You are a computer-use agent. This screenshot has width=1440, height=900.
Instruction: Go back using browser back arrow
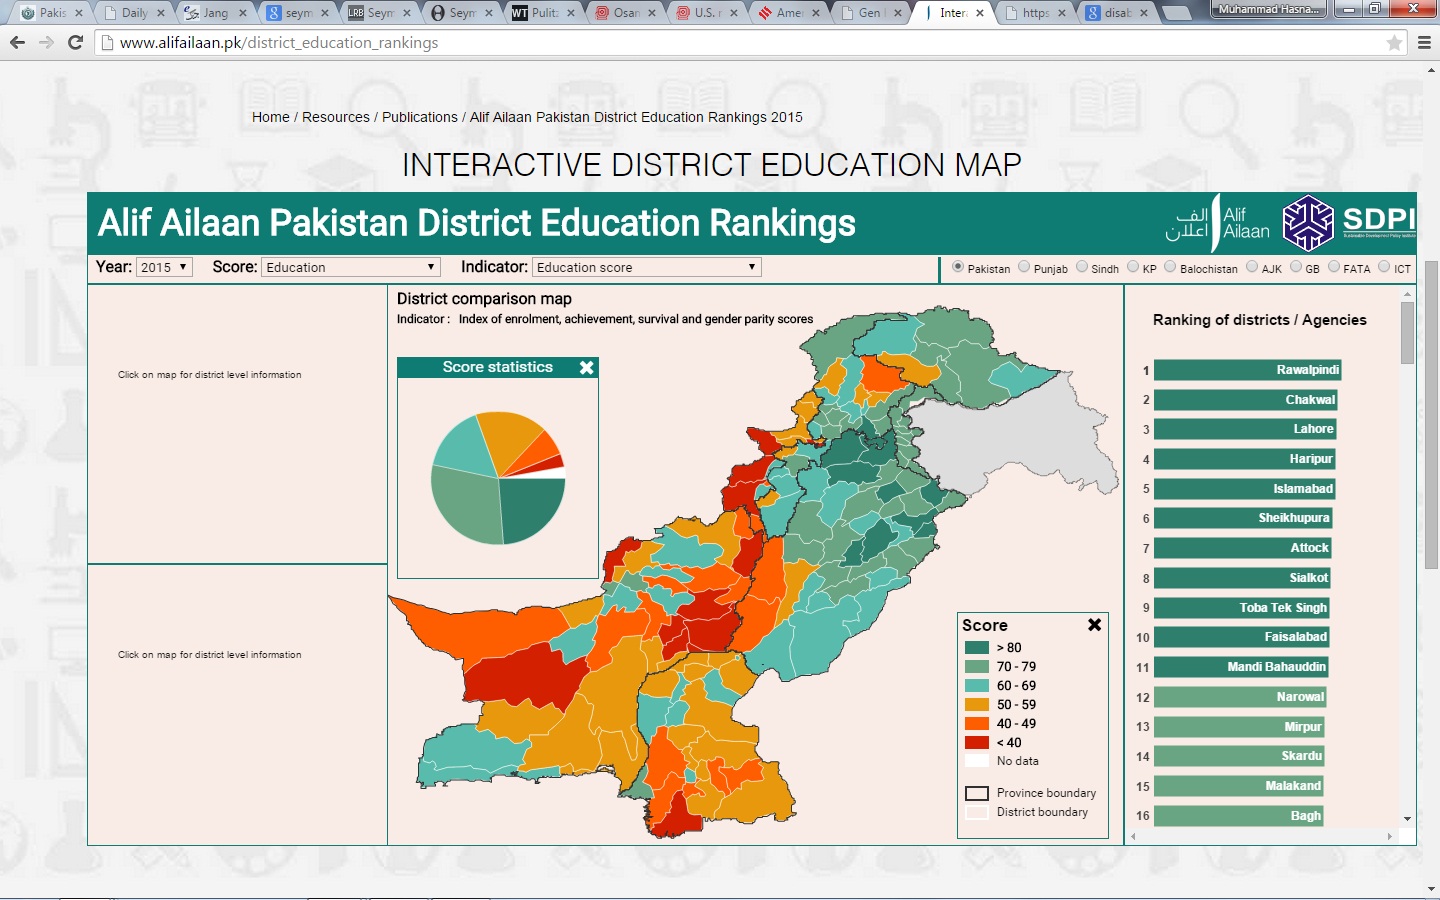(x=17, y=42)
